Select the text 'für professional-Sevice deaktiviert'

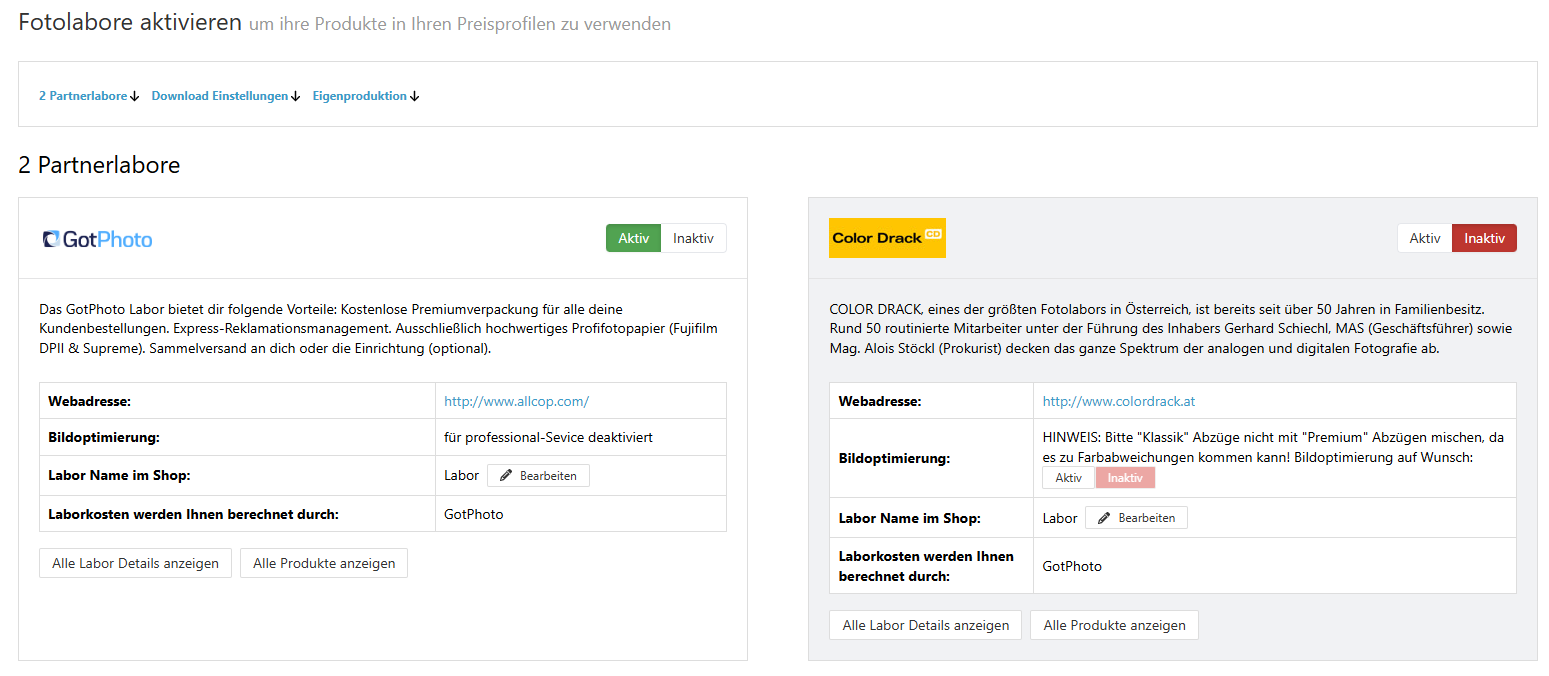548,437
